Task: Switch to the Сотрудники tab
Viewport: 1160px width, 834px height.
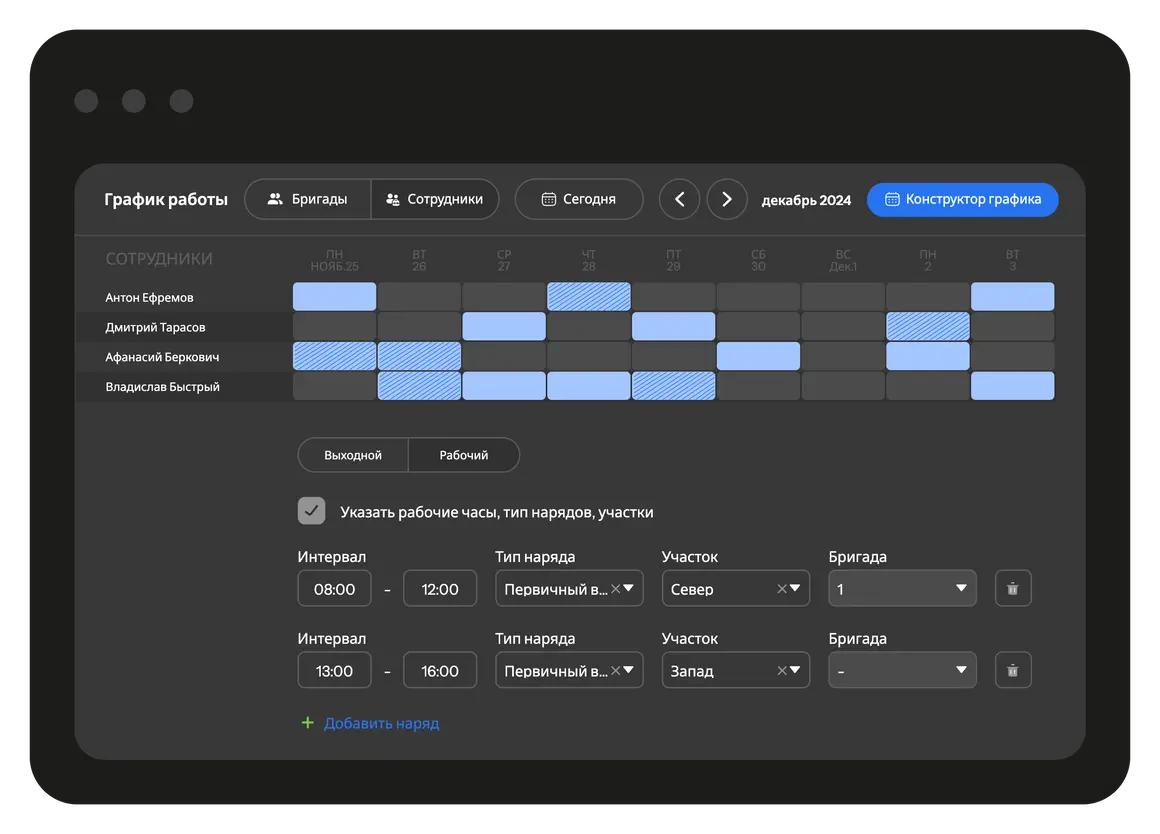Action: (x=435, y=199)
